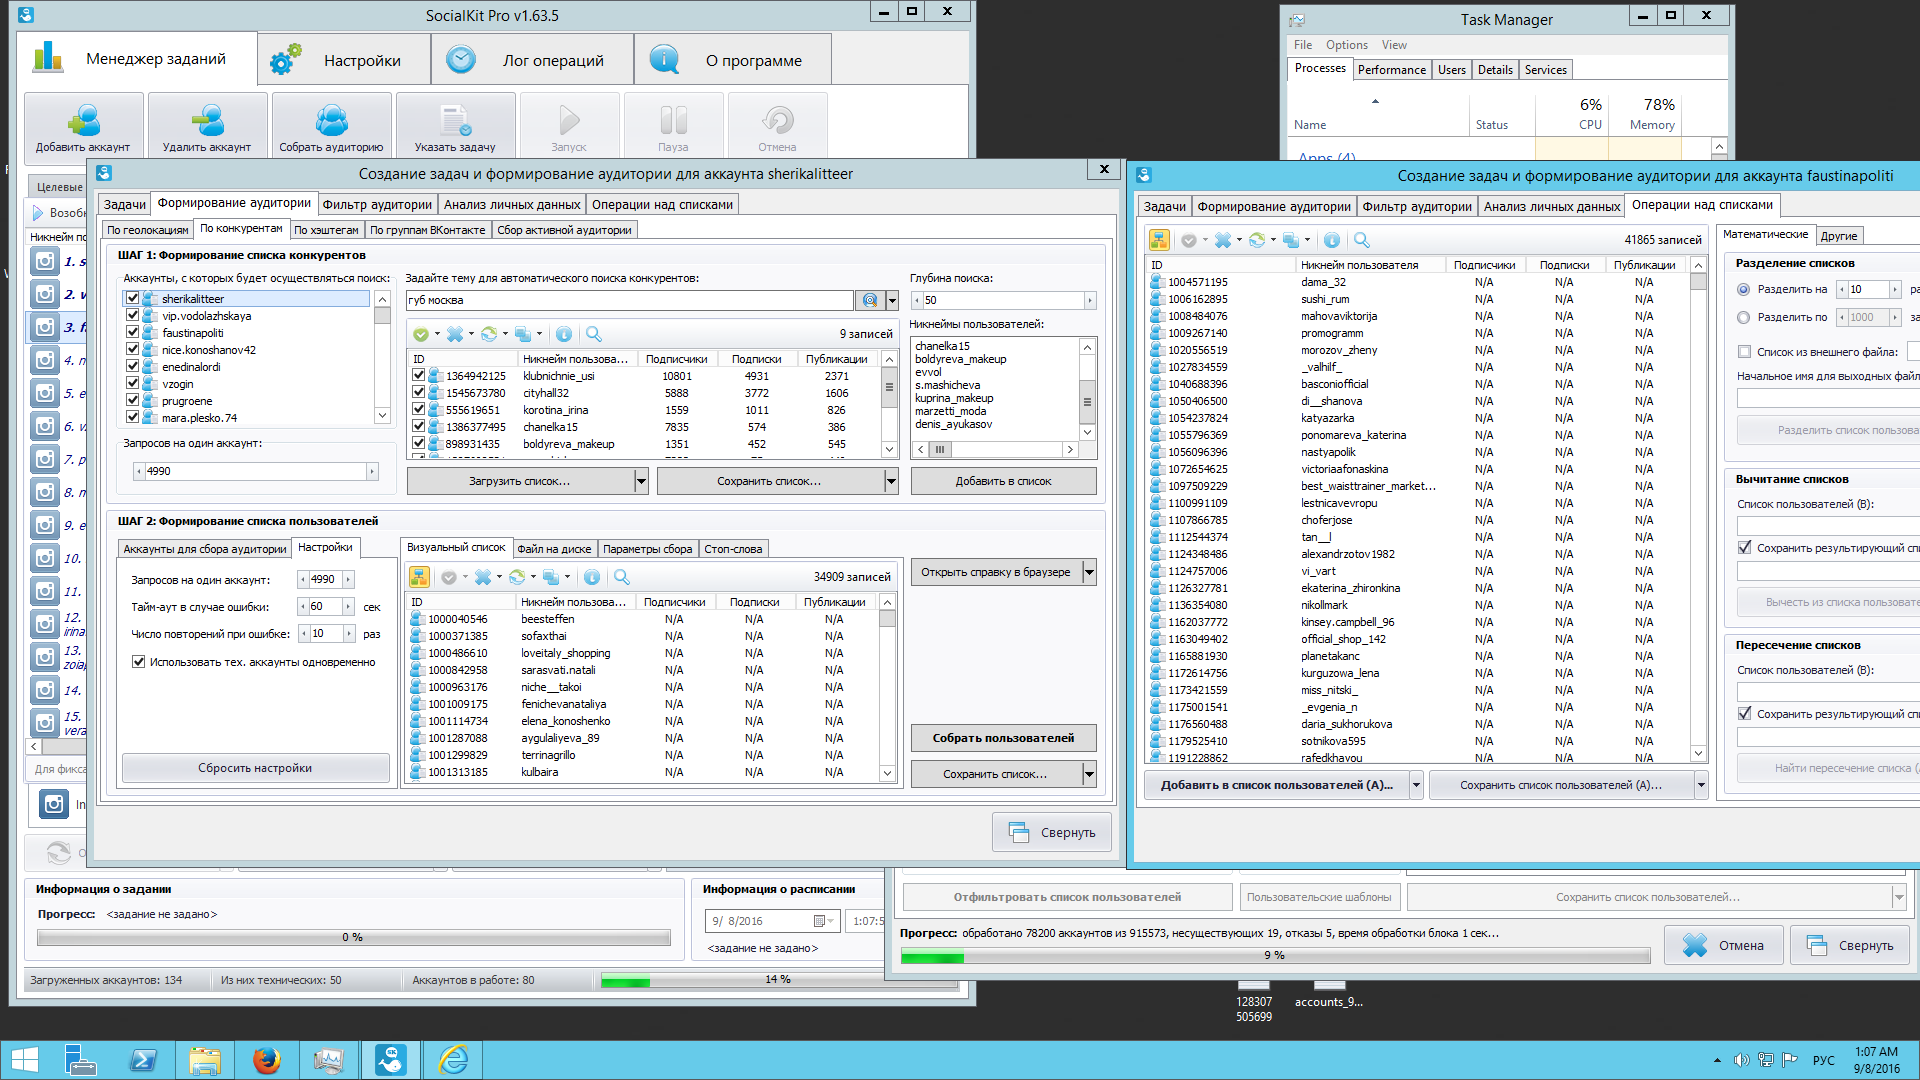Click Сохранить список пользователей (A) button
Screen dimensions: 1920x1080
tap(1560, 785)
